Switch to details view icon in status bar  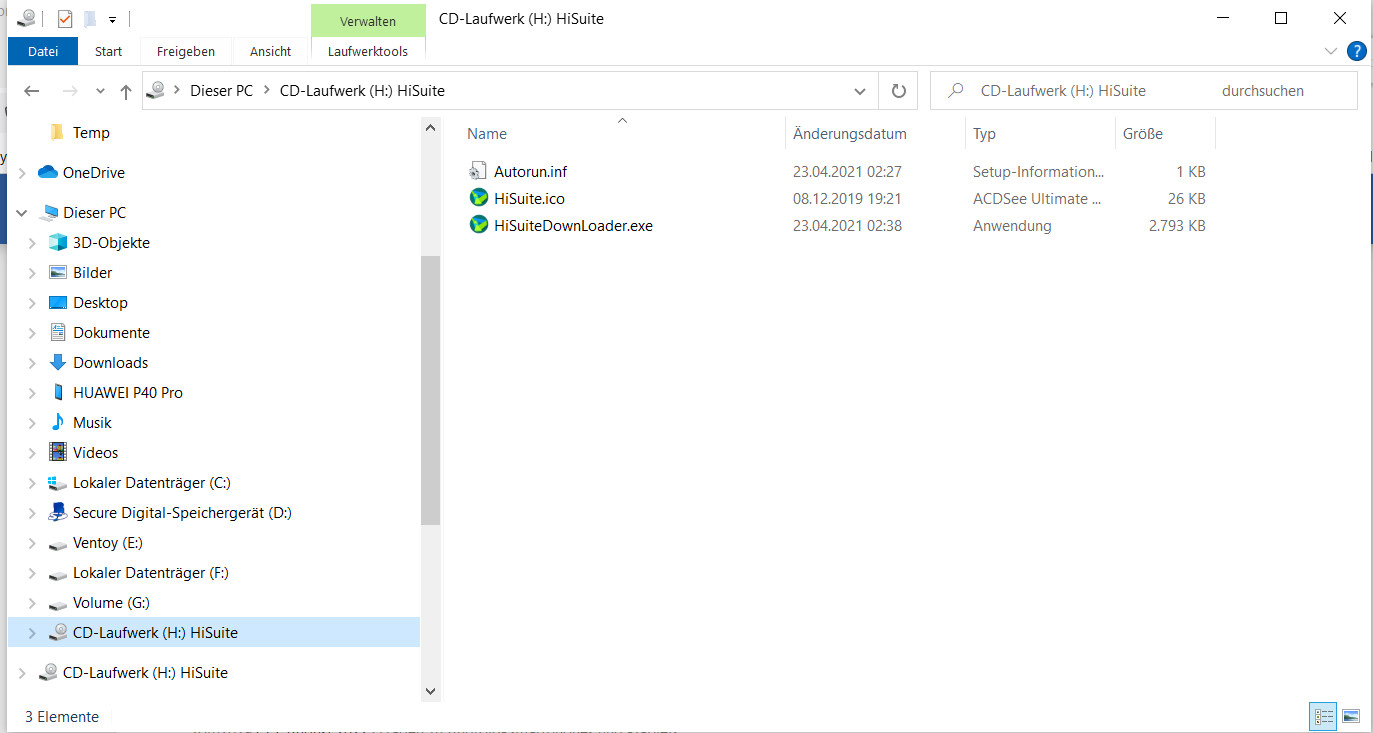point(1324,716)
